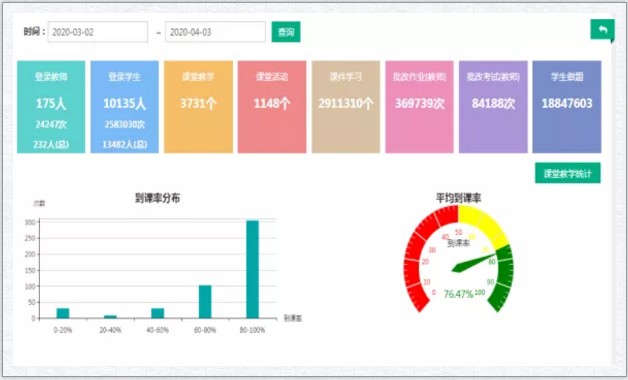Click the 查询 search button
628x380 pixels.
(286, 32)
